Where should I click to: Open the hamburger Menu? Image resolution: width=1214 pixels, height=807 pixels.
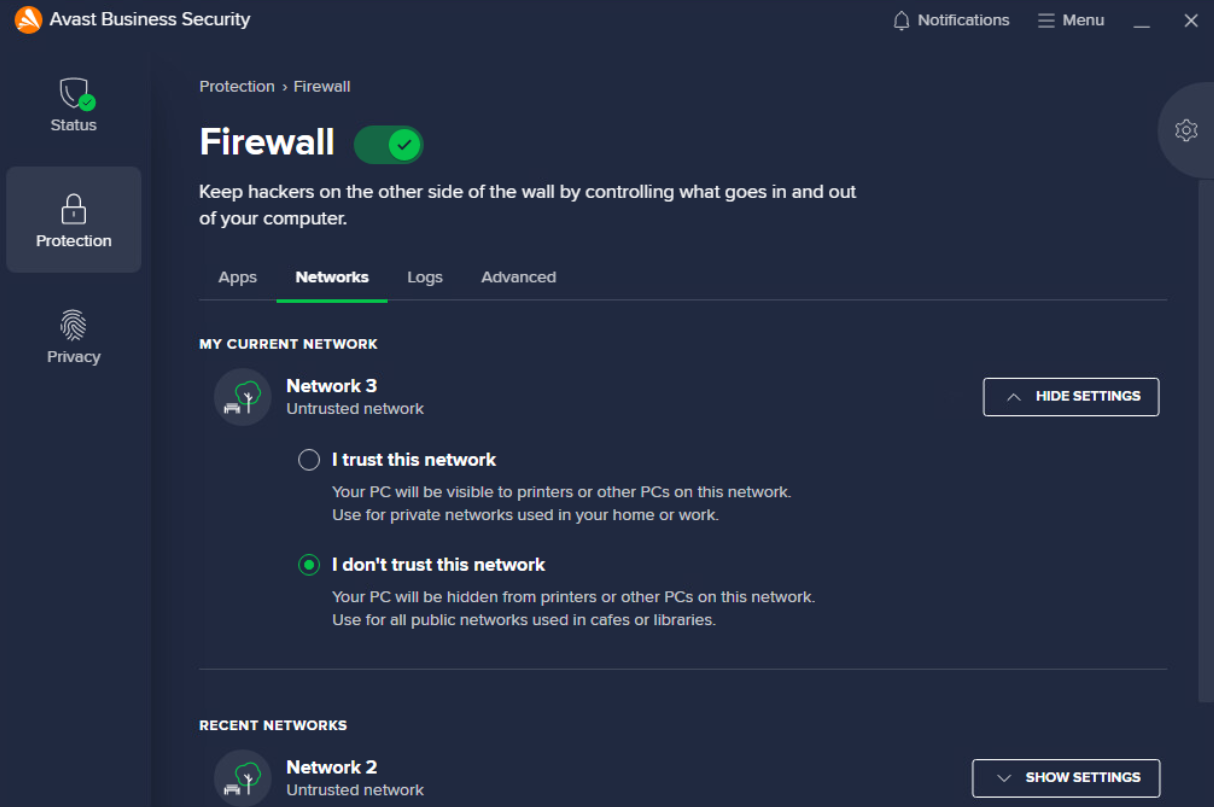[x=1071, y=20]
